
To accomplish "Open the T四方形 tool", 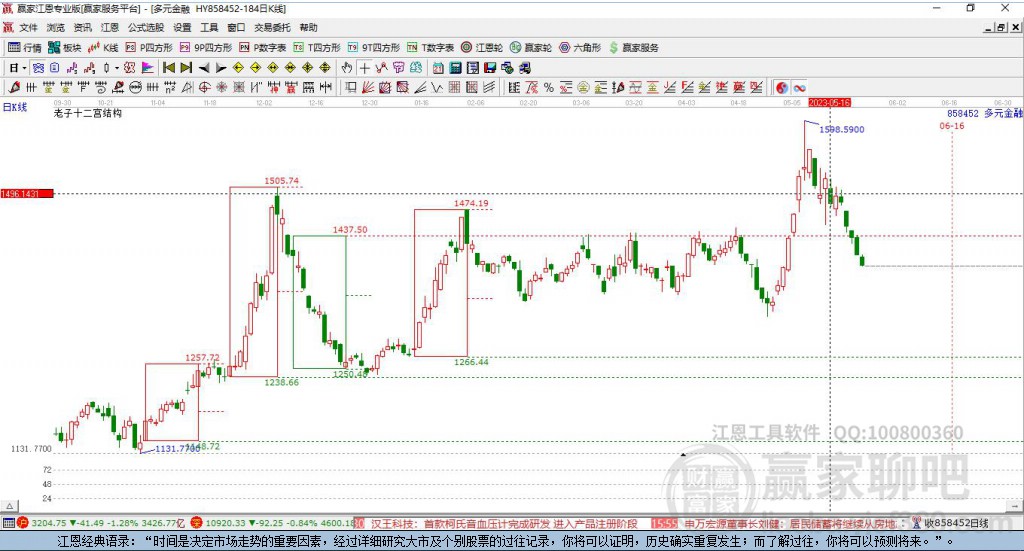I will (x=317, y=48).
